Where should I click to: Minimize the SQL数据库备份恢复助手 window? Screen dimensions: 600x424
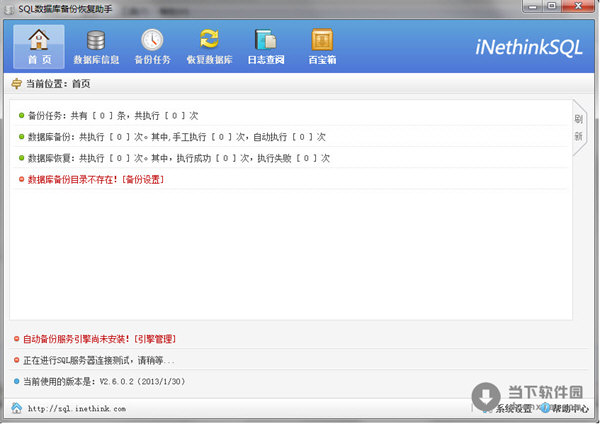point(533,6)
